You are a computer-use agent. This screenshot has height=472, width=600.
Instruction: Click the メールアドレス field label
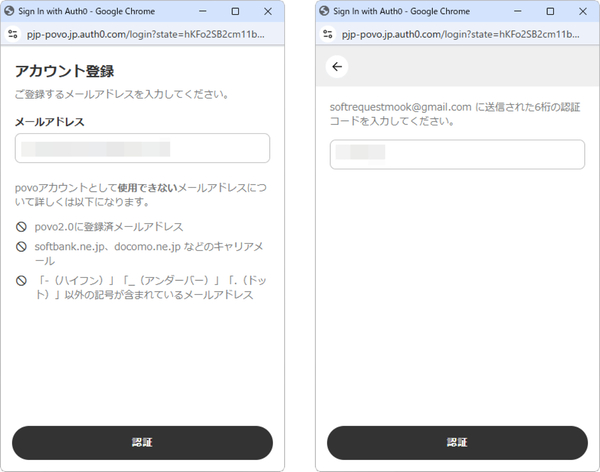[49, 122]
